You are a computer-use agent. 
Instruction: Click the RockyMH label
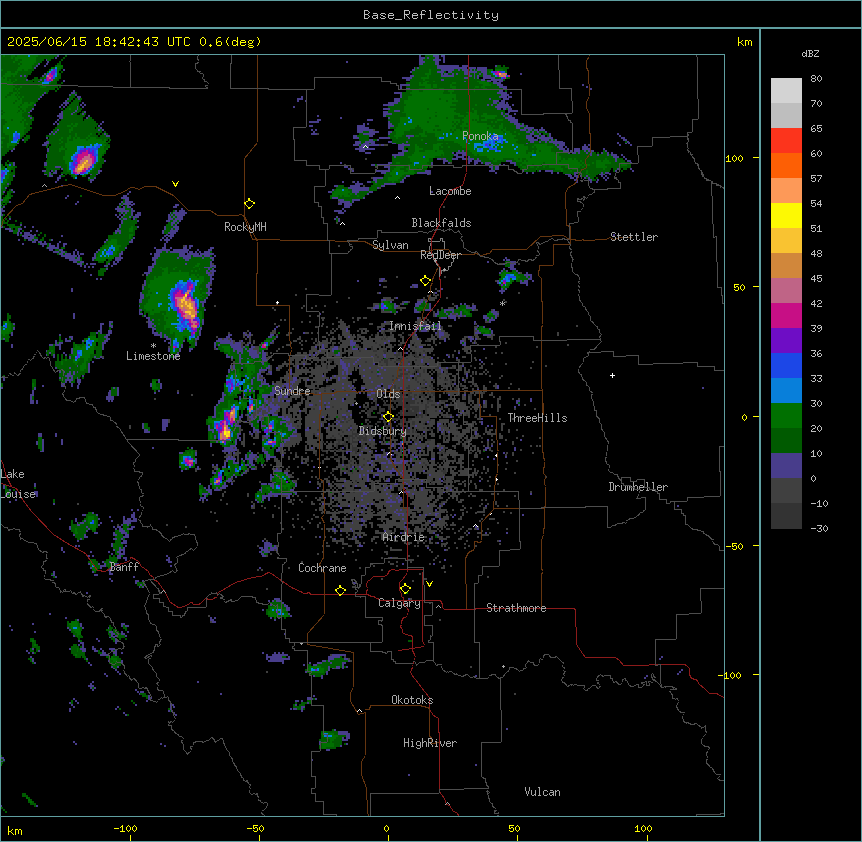point(245,226)
